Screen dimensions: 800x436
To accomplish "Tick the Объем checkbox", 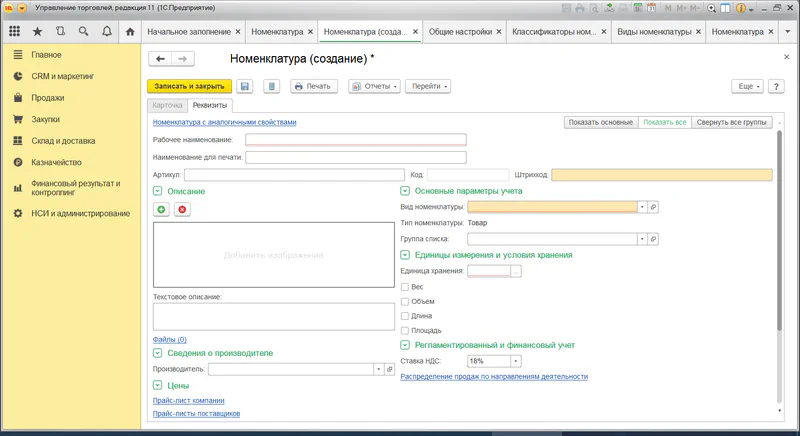I will pos(404,301).
